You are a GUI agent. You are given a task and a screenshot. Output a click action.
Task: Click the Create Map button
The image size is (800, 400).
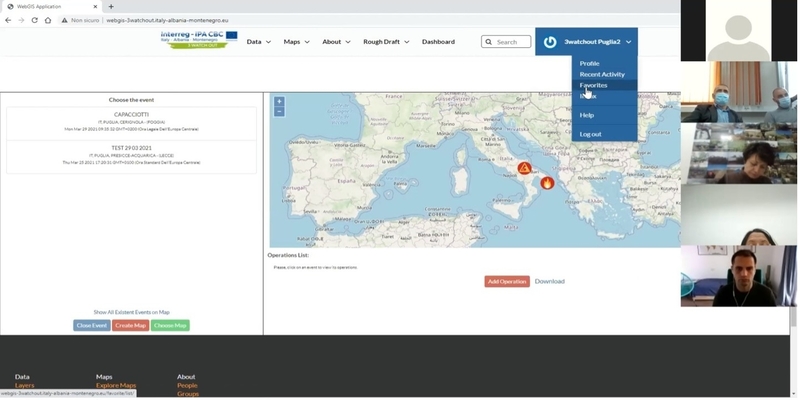(x=131, y=326)
